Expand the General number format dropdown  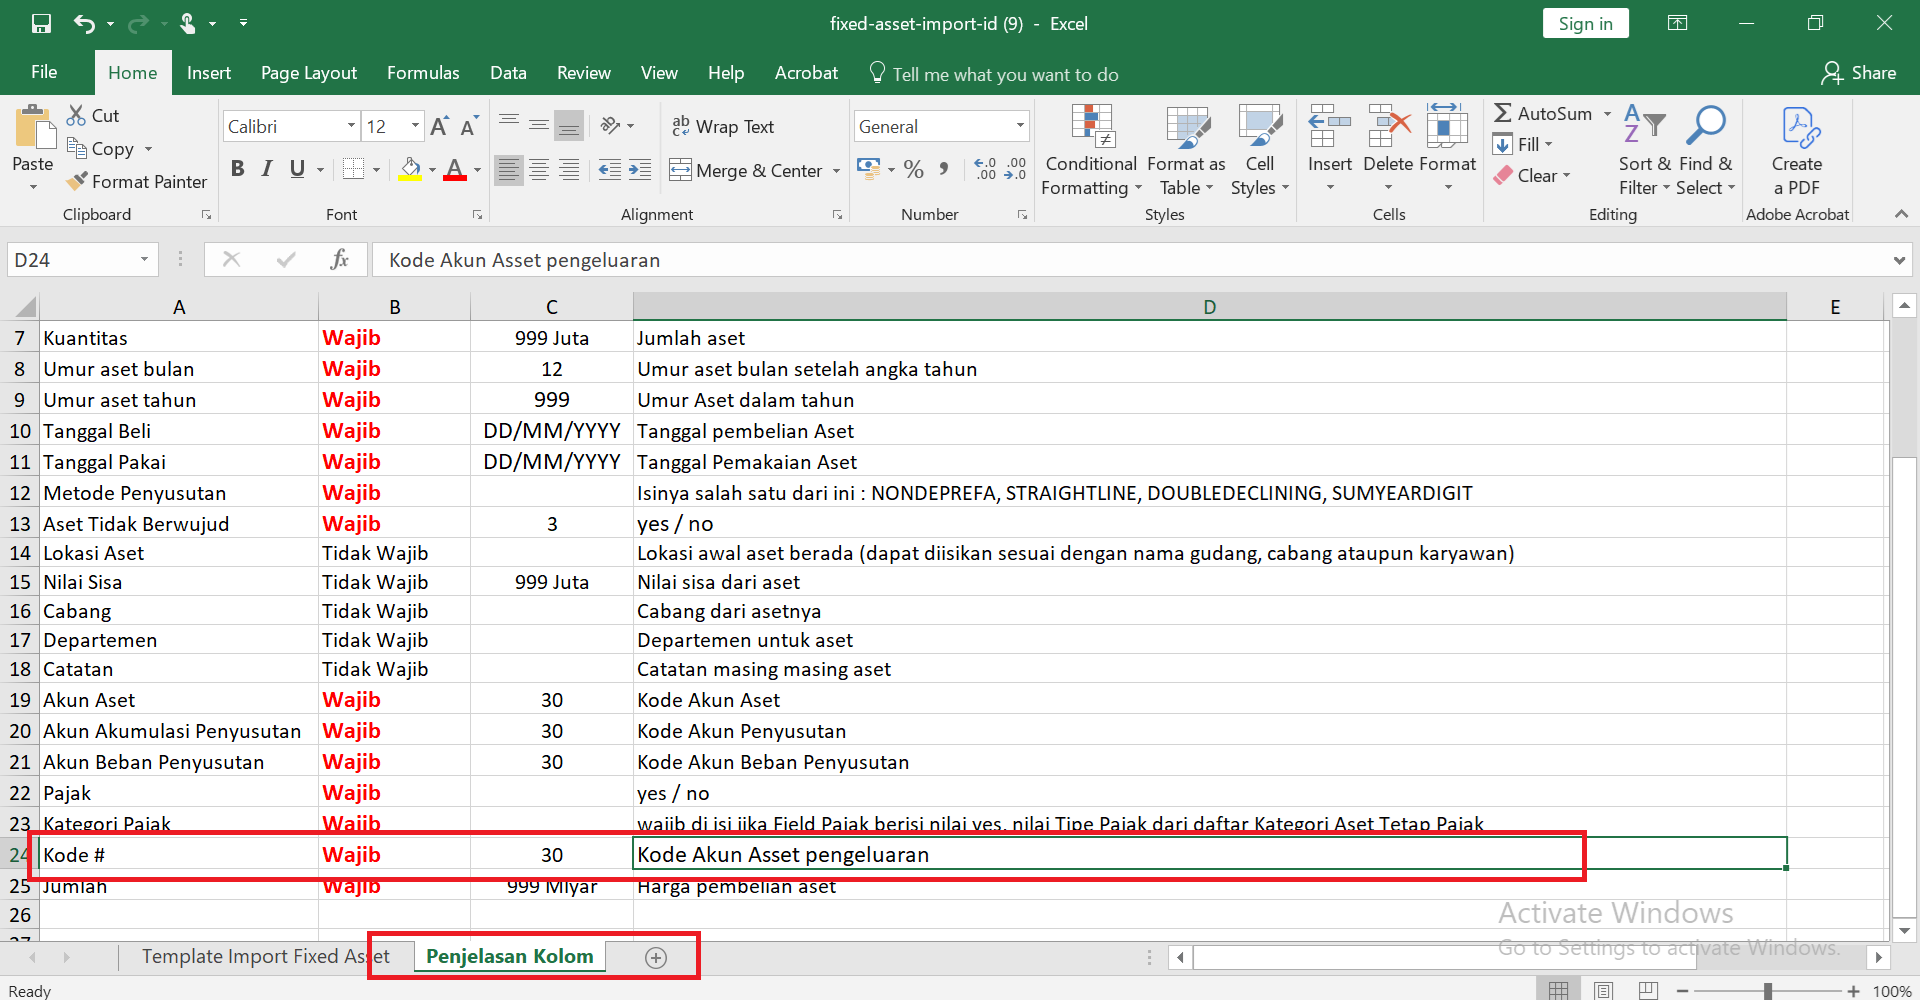1020,126
